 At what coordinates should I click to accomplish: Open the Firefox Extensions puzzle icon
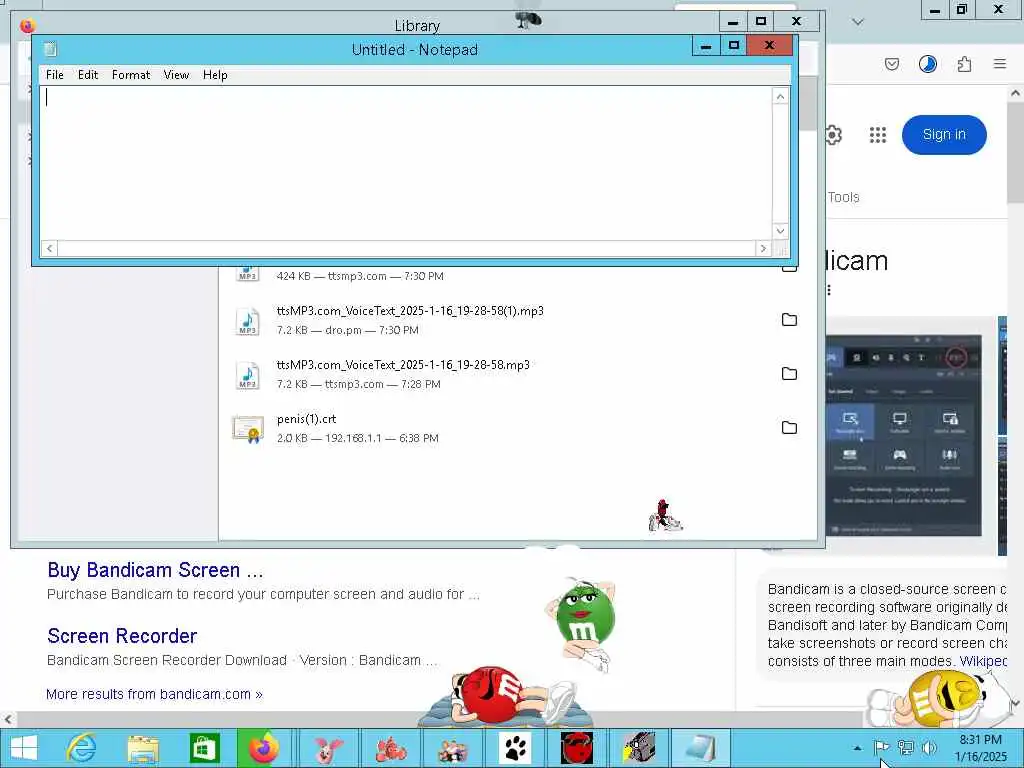964,64
